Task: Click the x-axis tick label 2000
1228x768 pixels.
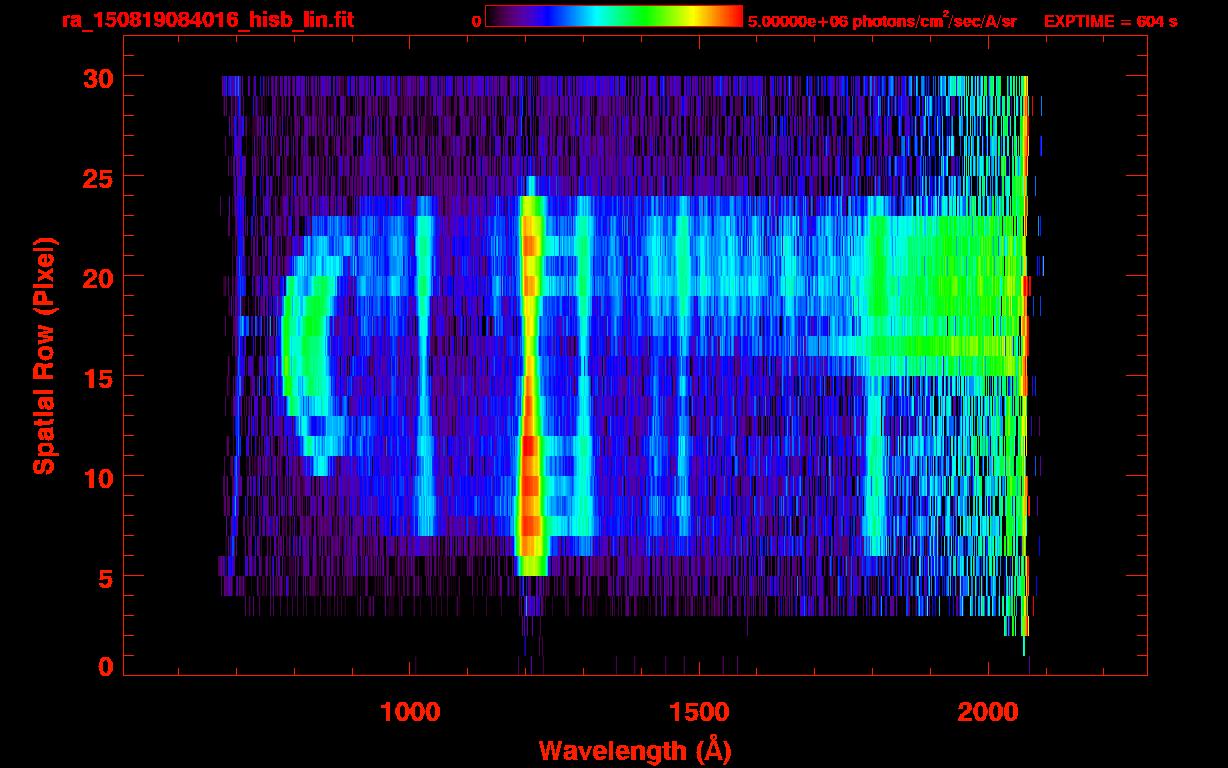Action: (x=988, y=713)
